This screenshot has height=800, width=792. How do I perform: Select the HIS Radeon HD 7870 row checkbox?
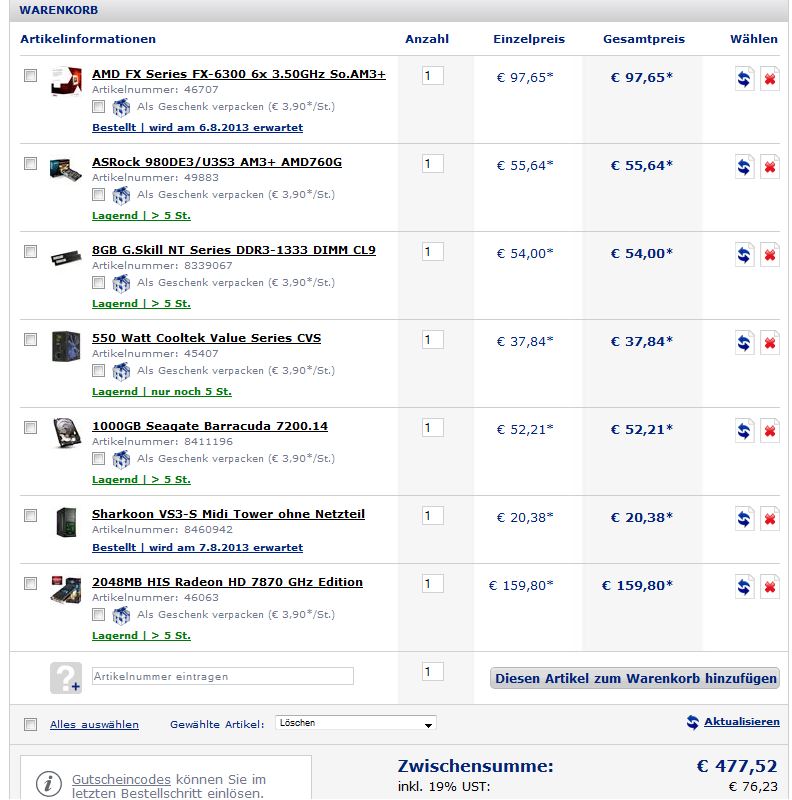[31, 583]
